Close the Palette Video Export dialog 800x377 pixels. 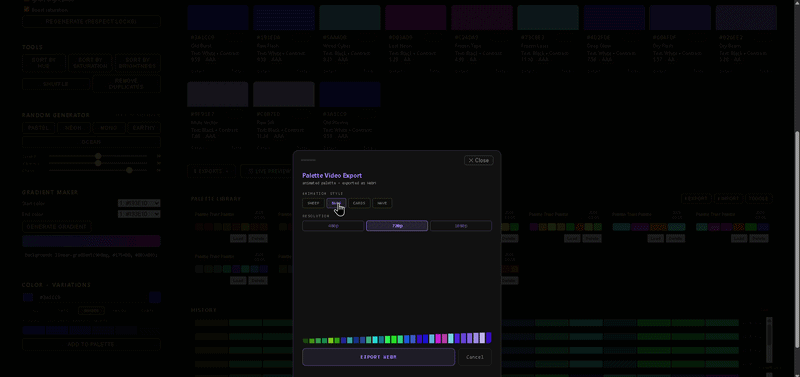pos(478,160)
